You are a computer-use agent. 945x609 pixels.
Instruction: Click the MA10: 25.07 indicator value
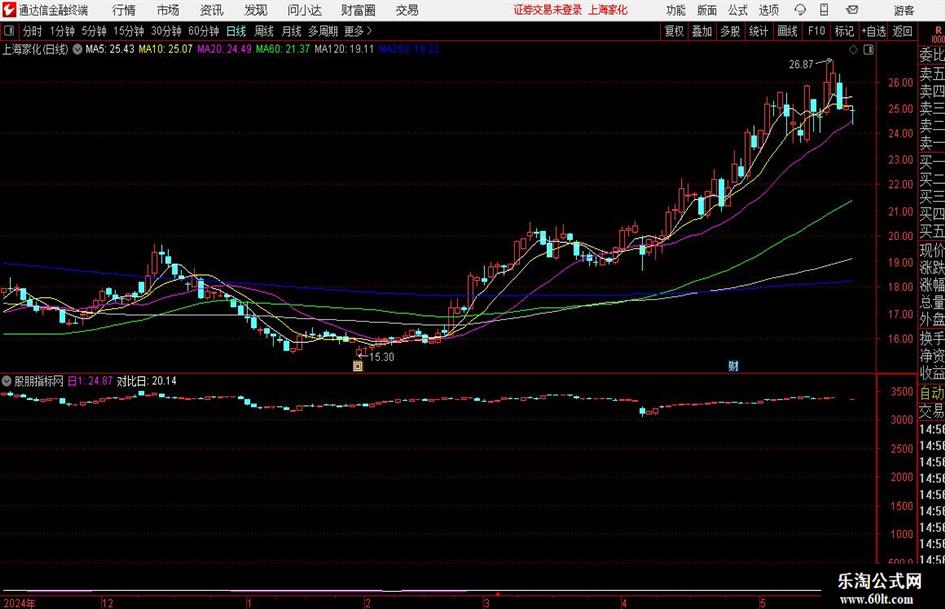165,49
